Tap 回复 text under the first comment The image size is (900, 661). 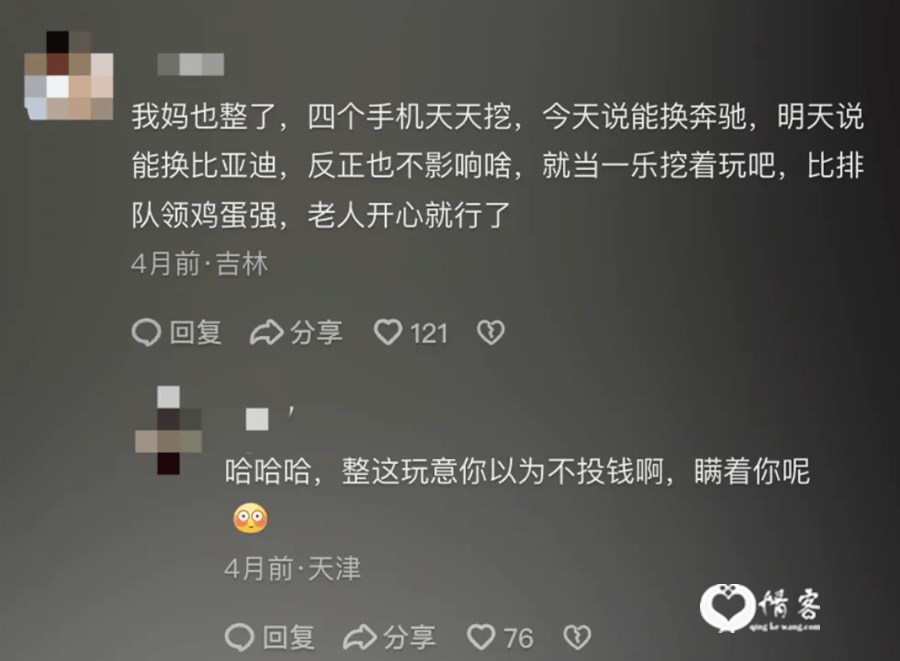pyautogui.click(x=196, y=333)
